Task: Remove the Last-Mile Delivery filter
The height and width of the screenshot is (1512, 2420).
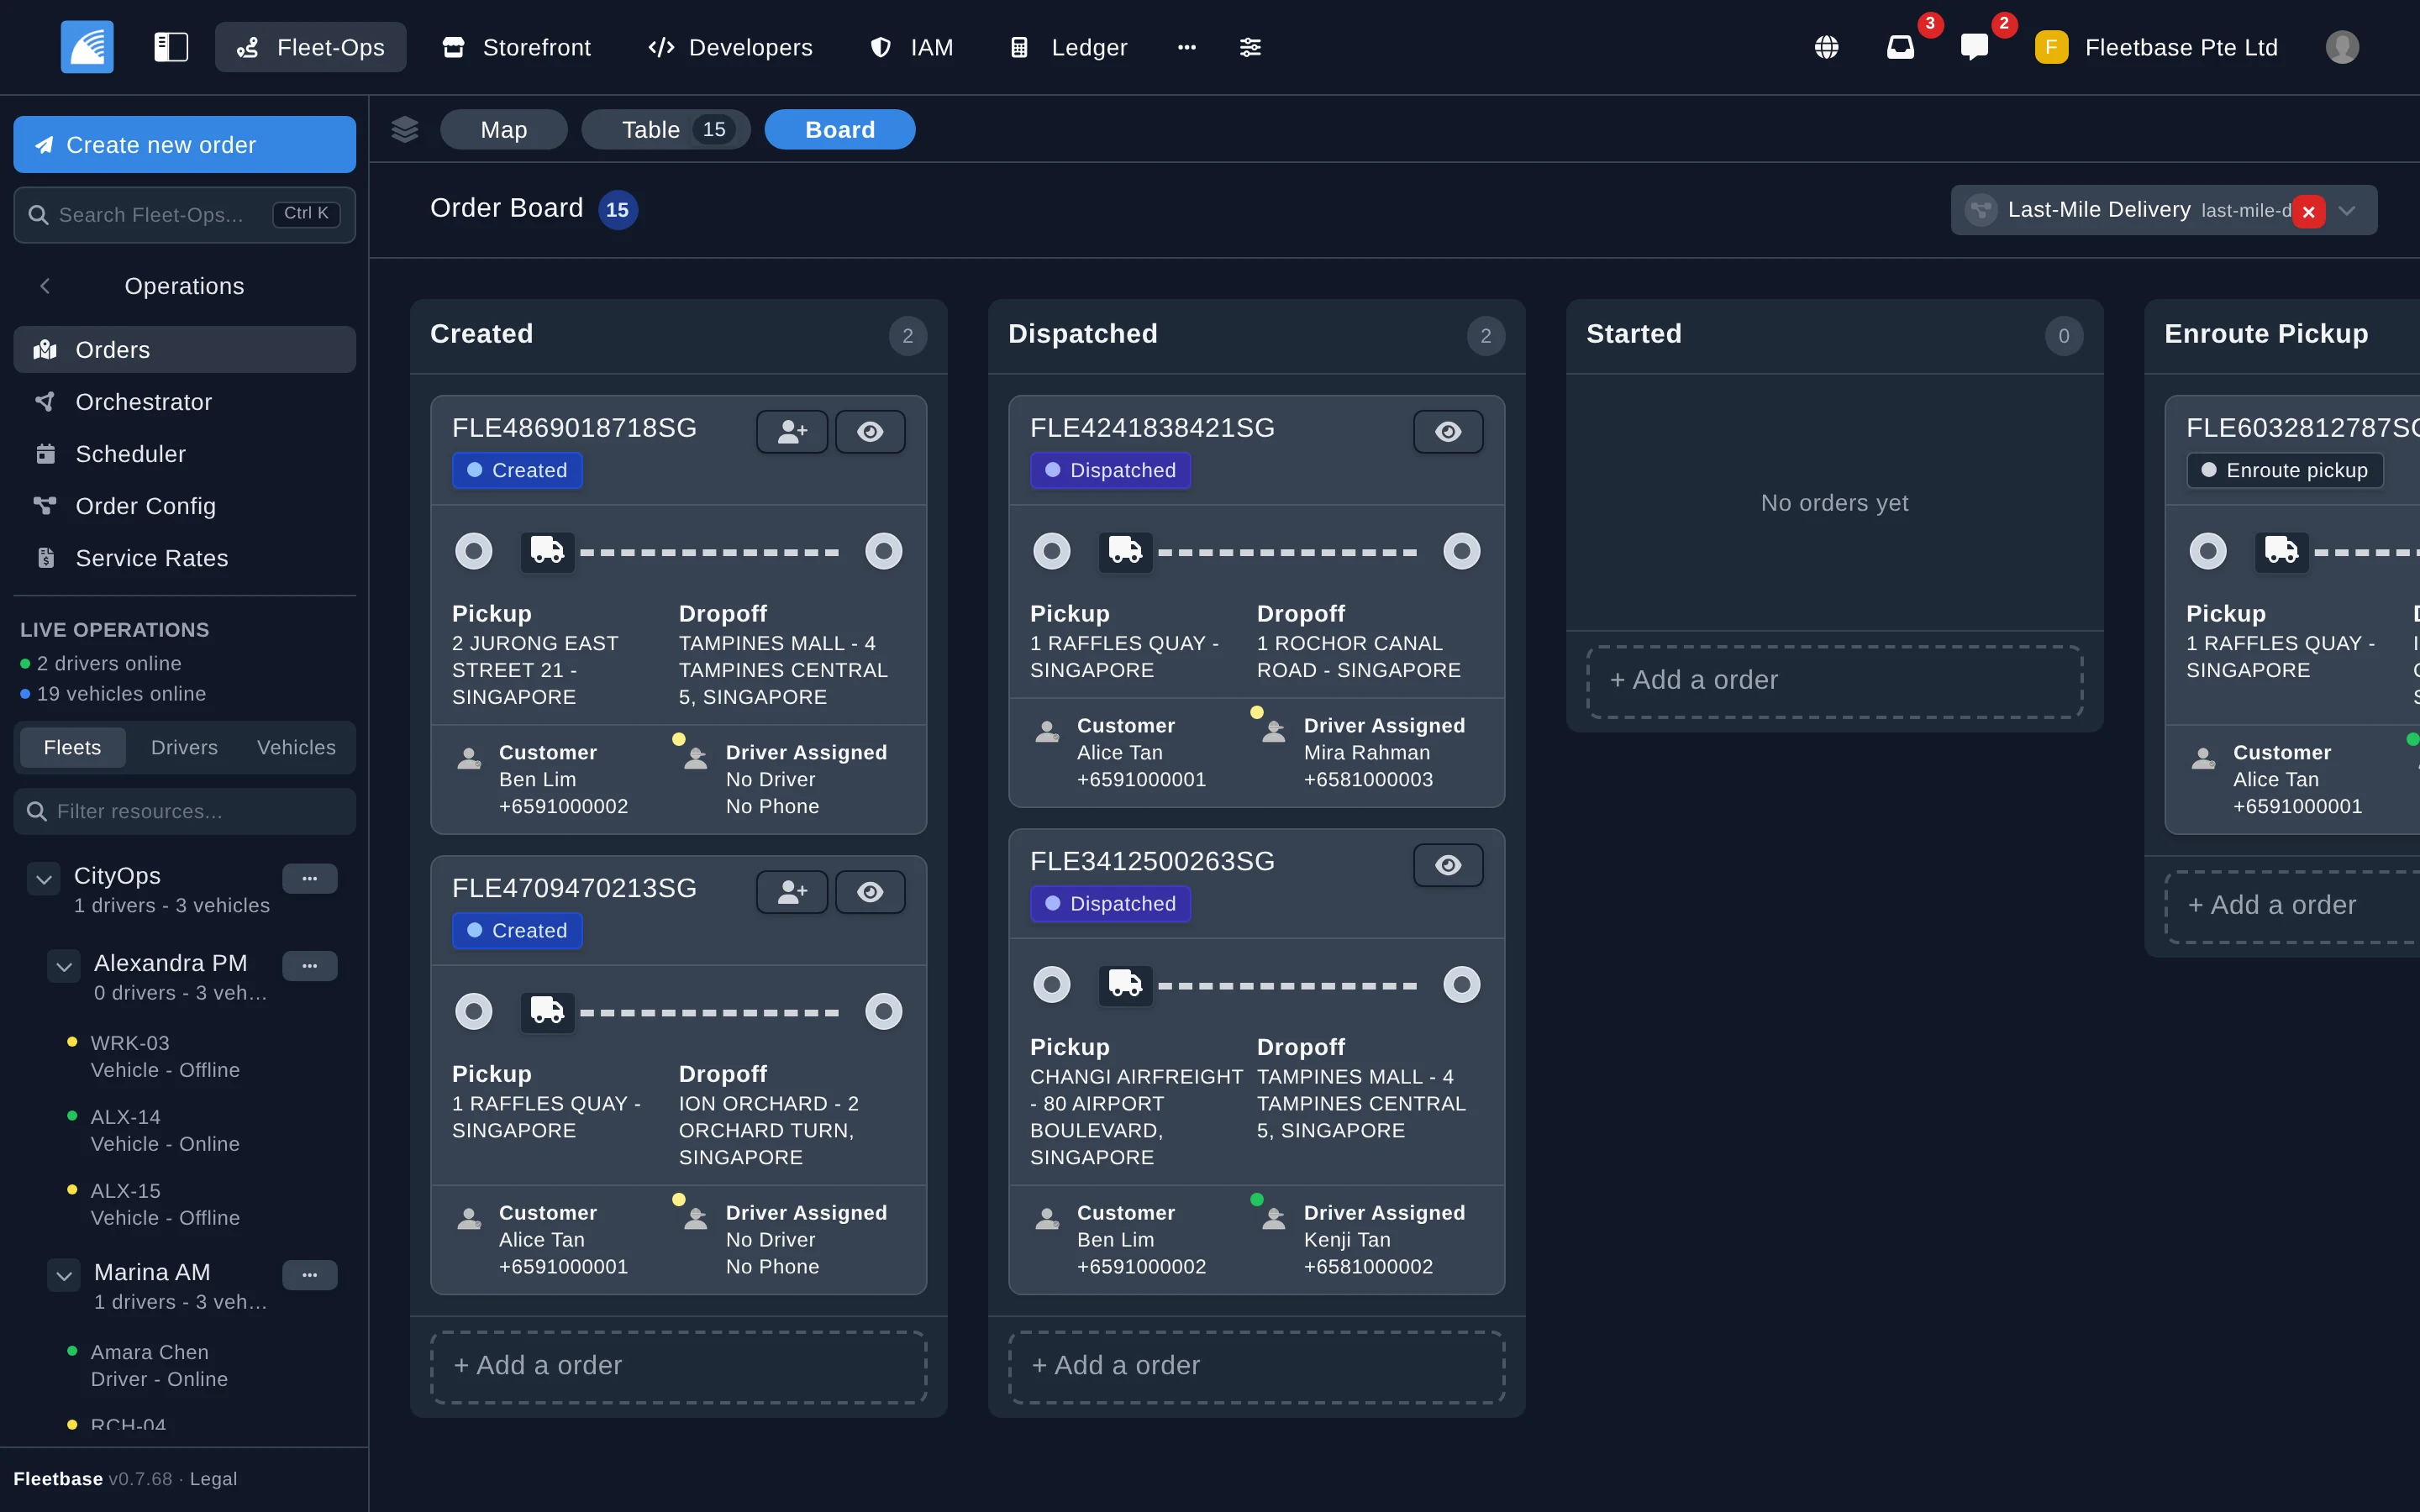Action: pos(2308,211)
